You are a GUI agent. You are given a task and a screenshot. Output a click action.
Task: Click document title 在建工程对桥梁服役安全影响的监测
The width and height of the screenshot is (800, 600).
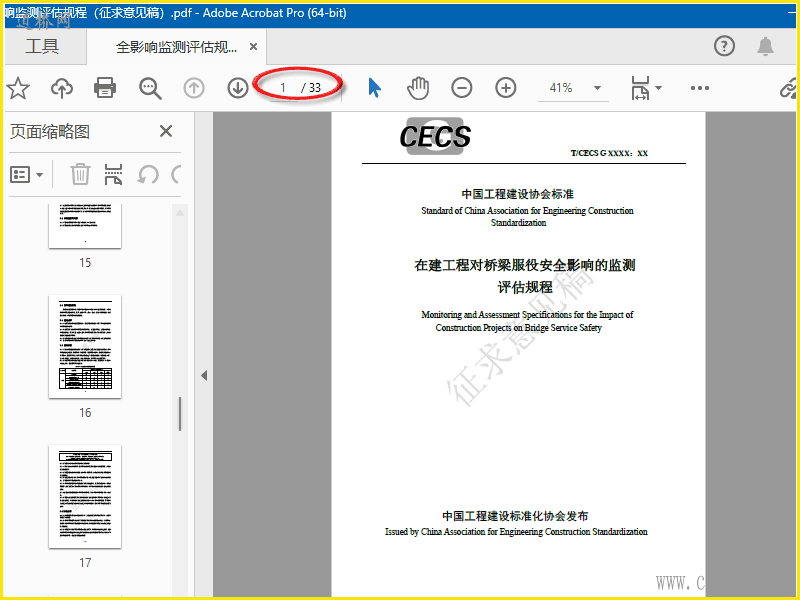point(524,265)
